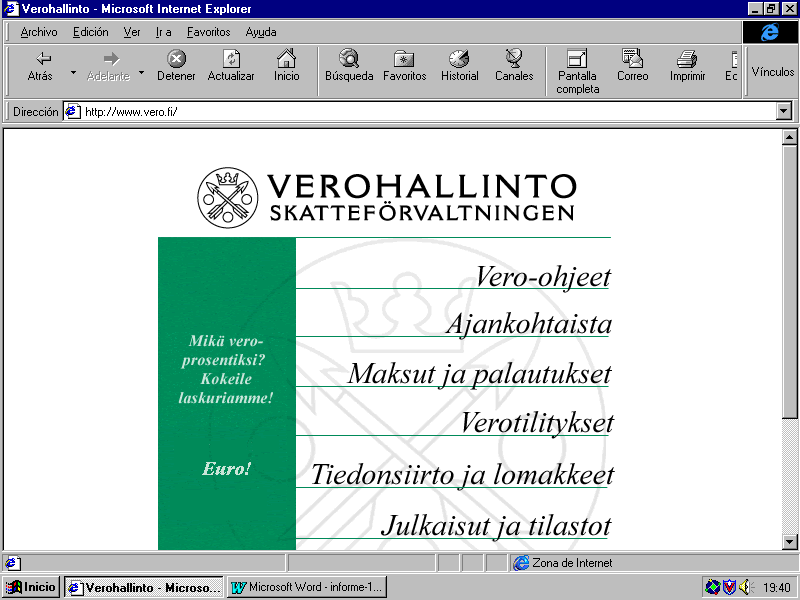Open the Maksut ja palautukset link
The height and width of the screenshot is (600, 800).
[x=480, y=374]
